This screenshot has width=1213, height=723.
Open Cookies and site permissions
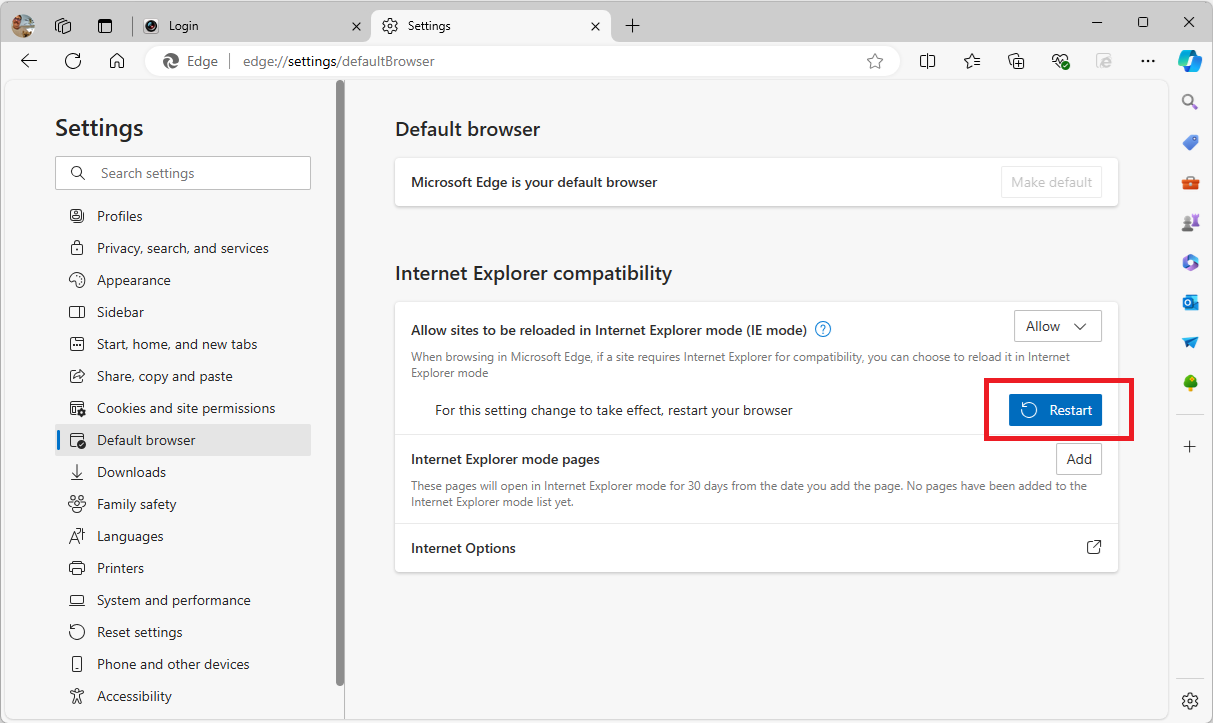click(183, 408)
